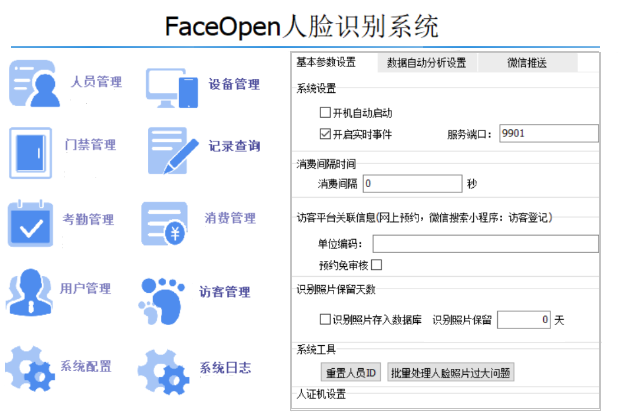Open the 设备管理 device management icon
Screen dimensions: 620x416
[172, 86]
